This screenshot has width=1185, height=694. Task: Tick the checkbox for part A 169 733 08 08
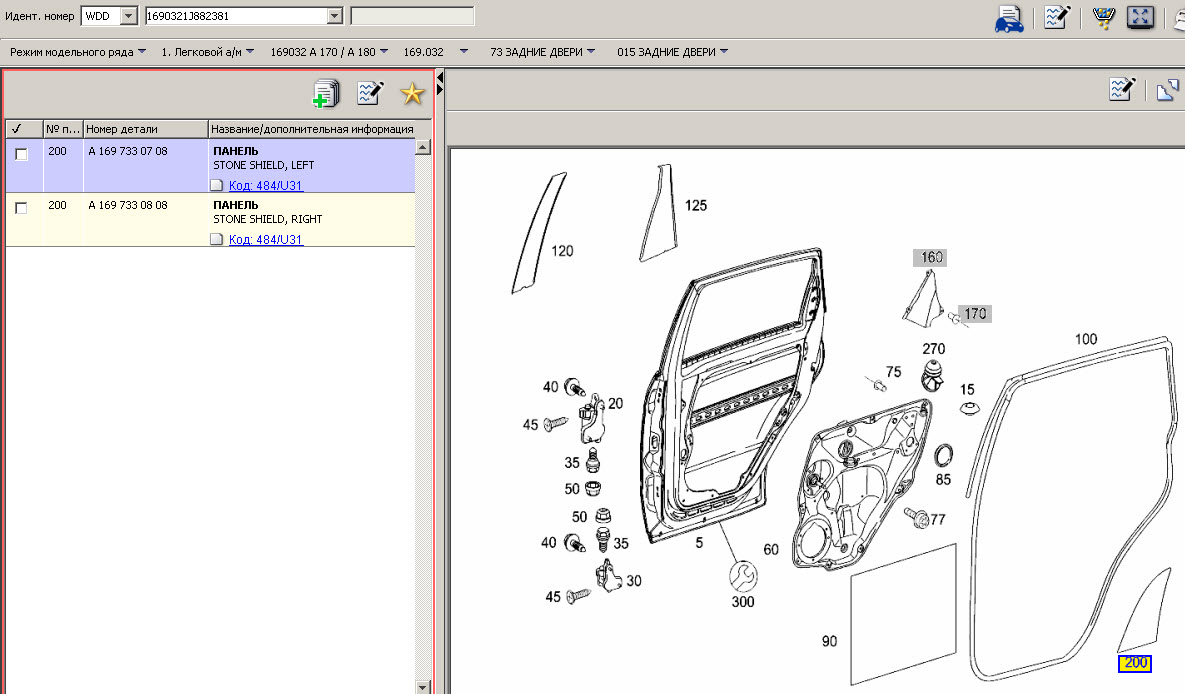(21, 208)
